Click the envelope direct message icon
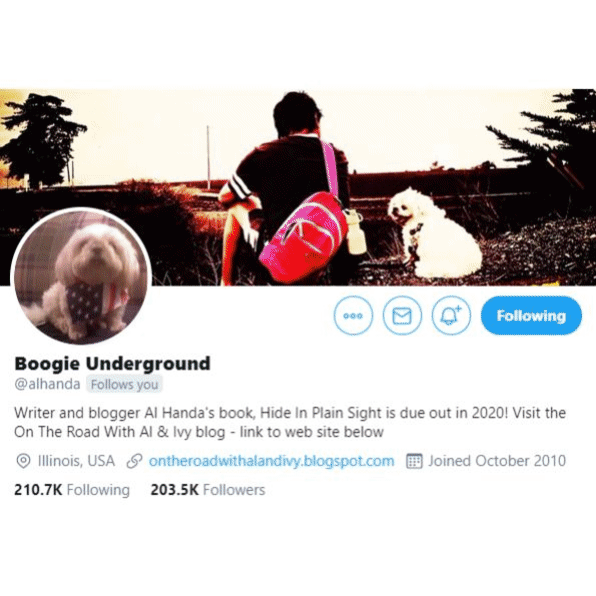 (x=402, y=315)
